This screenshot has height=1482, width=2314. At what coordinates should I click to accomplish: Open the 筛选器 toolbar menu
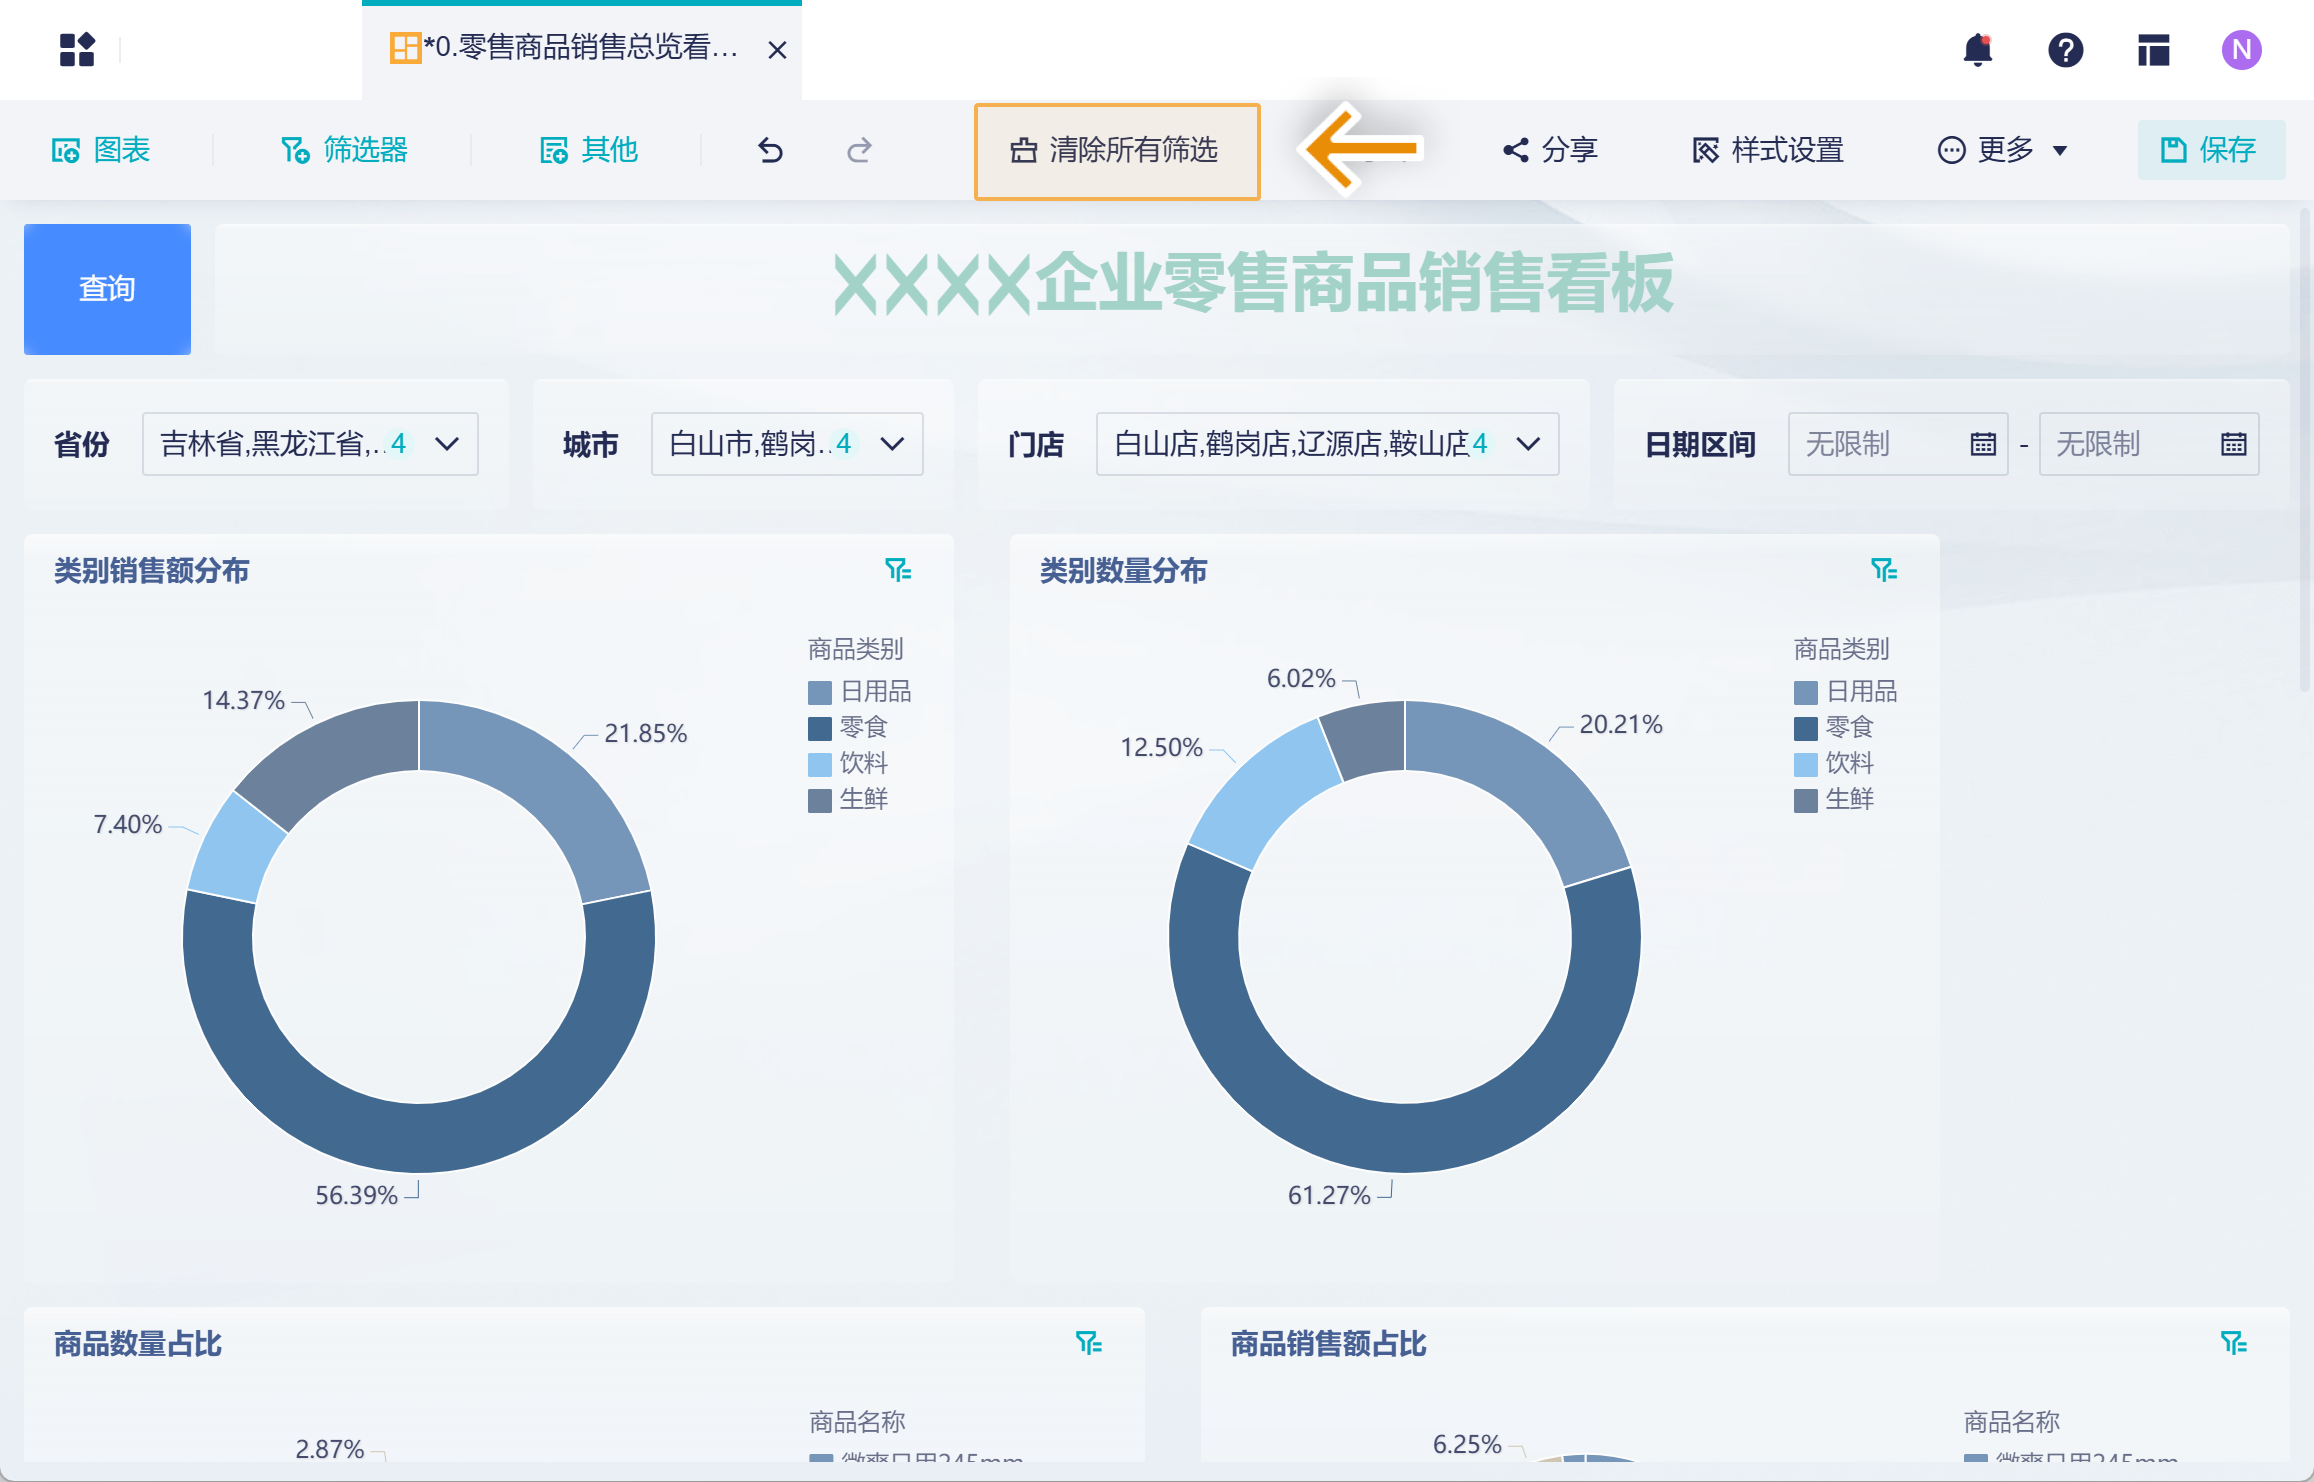point(345,150)
